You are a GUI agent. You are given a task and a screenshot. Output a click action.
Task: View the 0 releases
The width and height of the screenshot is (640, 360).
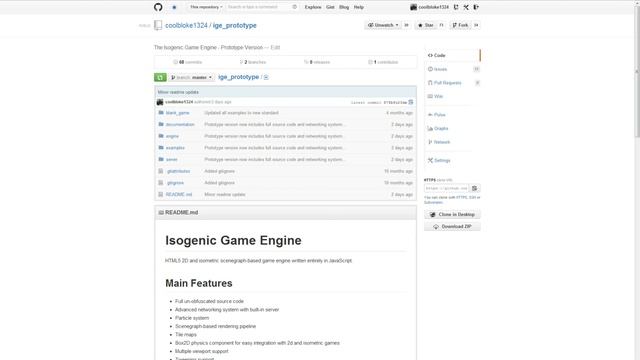(x=317, y=62)
